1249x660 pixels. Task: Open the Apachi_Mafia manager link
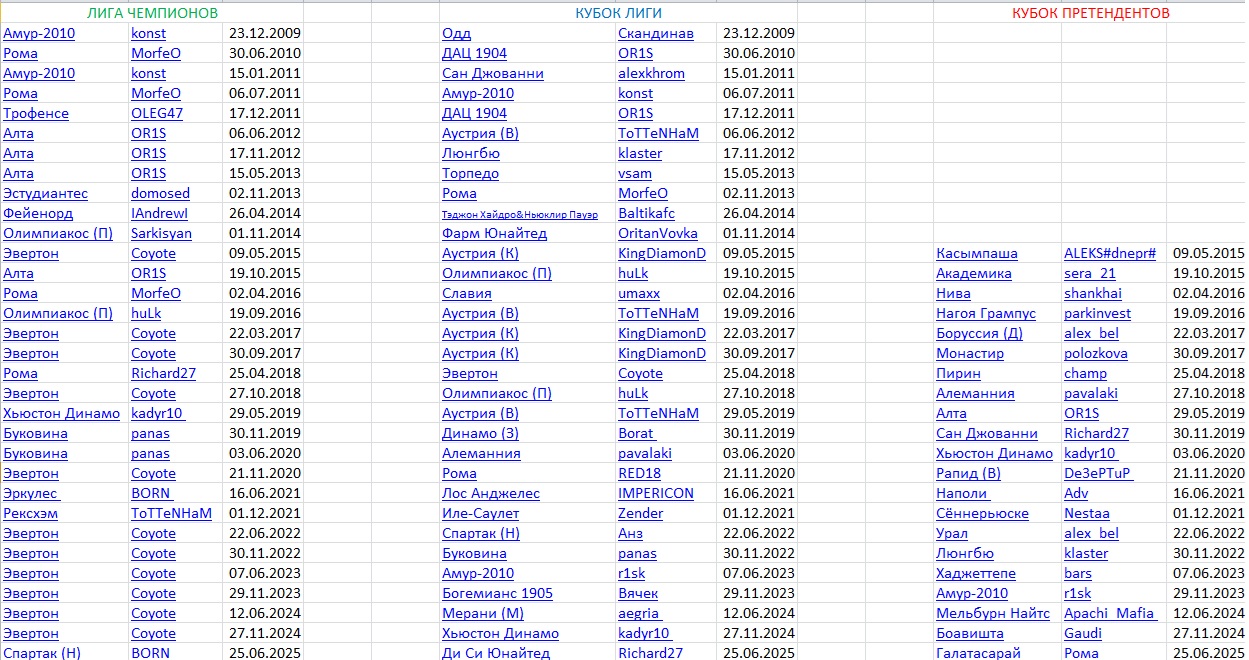click(1110, 613)
